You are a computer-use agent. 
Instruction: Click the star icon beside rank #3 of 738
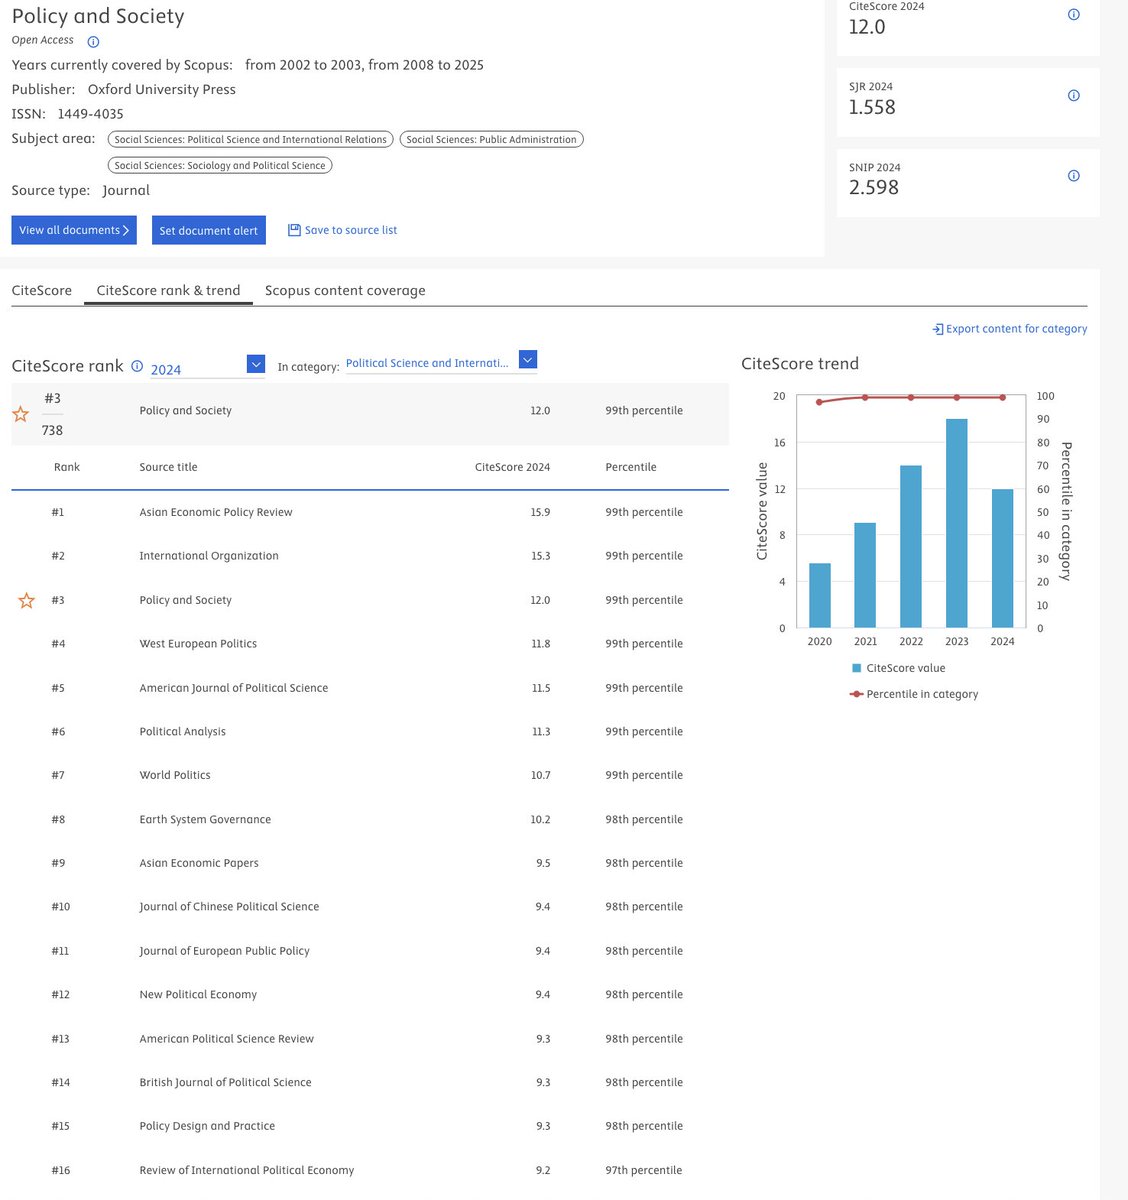20,414
